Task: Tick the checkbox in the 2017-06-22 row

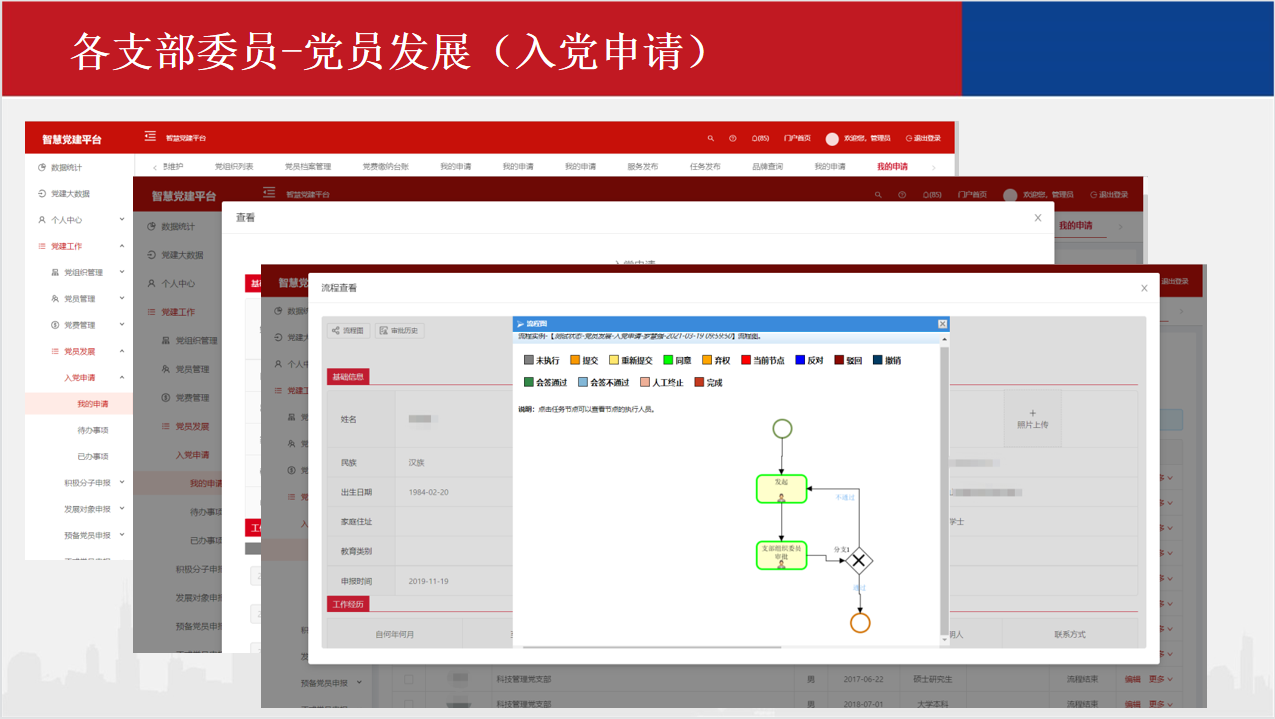Action: click(408, 679)
